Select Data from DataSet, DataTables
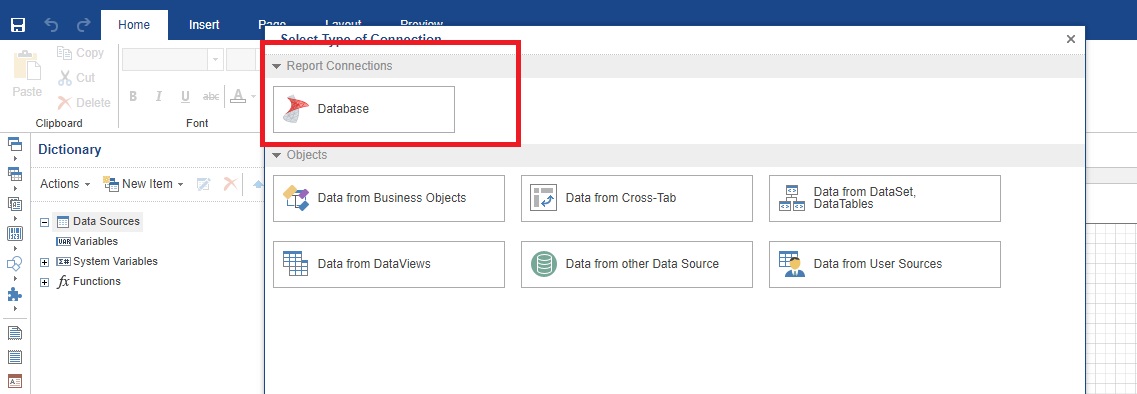This screenshot has height=394, width=1137. tap(885, 198)
